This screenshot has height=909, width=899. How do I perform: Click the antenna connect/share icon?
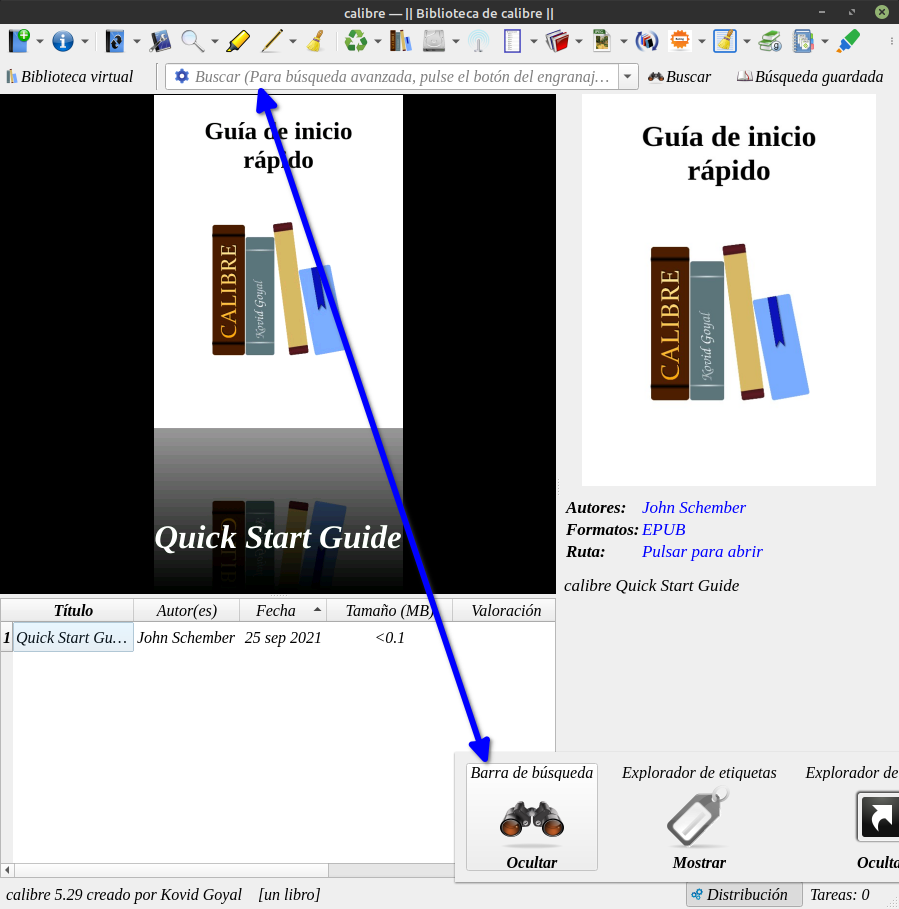(x=479, y=41)
